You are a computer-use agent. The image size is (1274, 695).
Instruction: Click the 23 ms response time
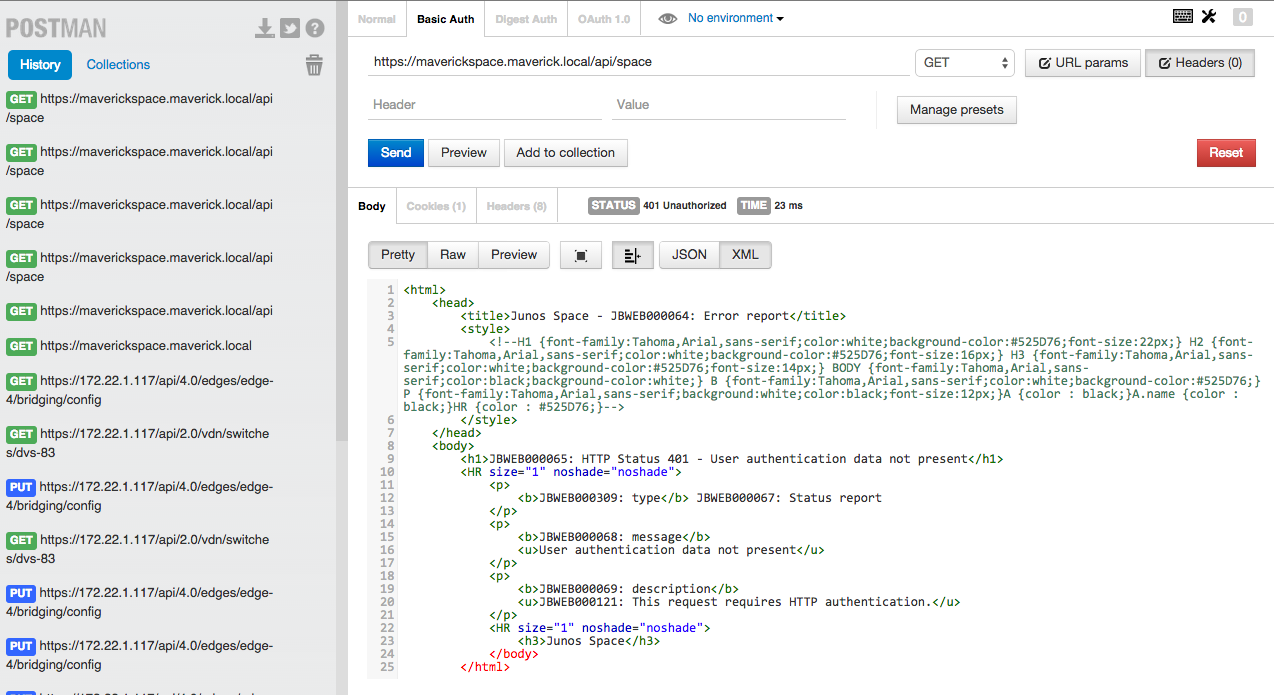coord(788,206)
